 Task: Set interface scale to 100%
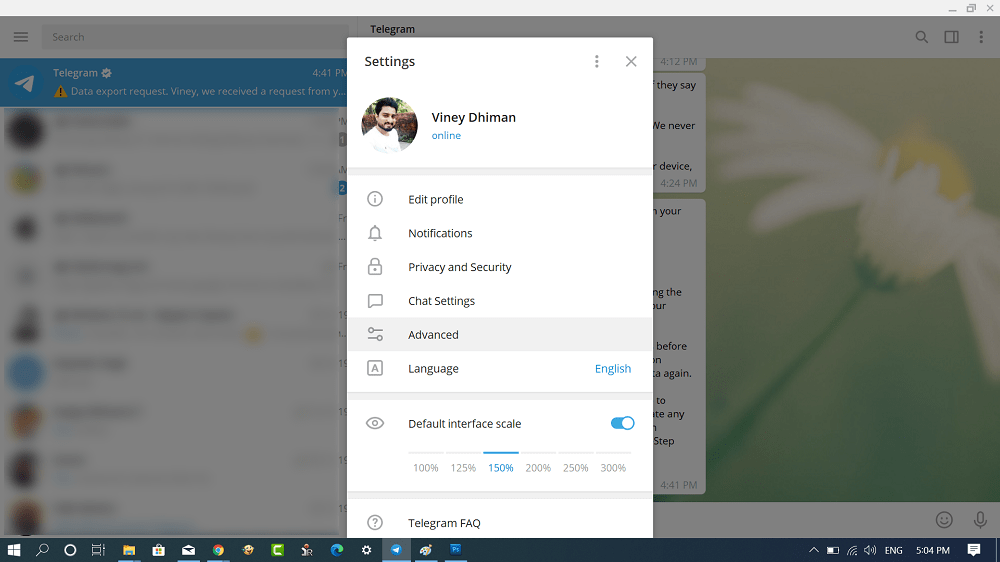pos(425,468)
